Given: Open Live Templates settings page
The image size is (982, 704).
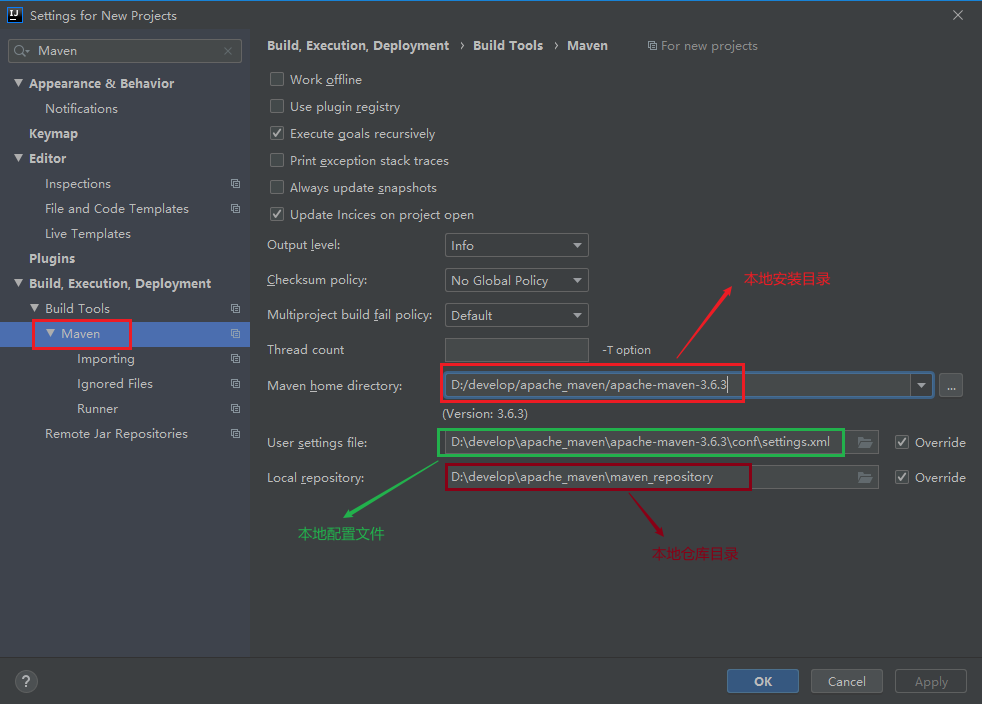Looking at the screenshot, I should click(x=88, y=234).
